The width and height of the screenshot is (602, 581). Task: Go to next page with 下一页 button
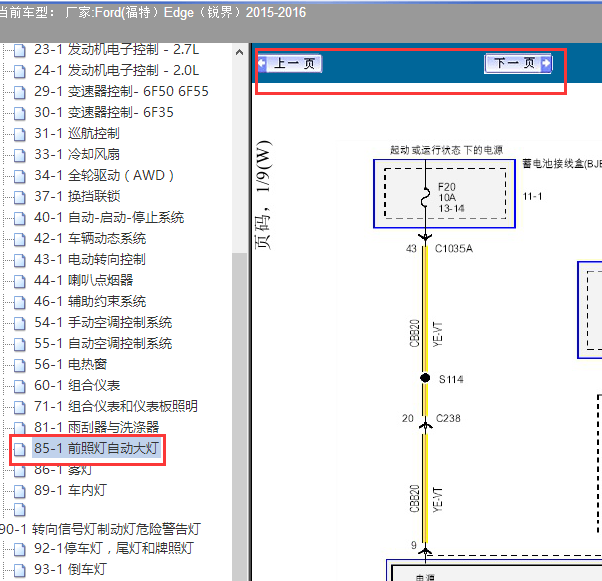[x=518, y=63]
